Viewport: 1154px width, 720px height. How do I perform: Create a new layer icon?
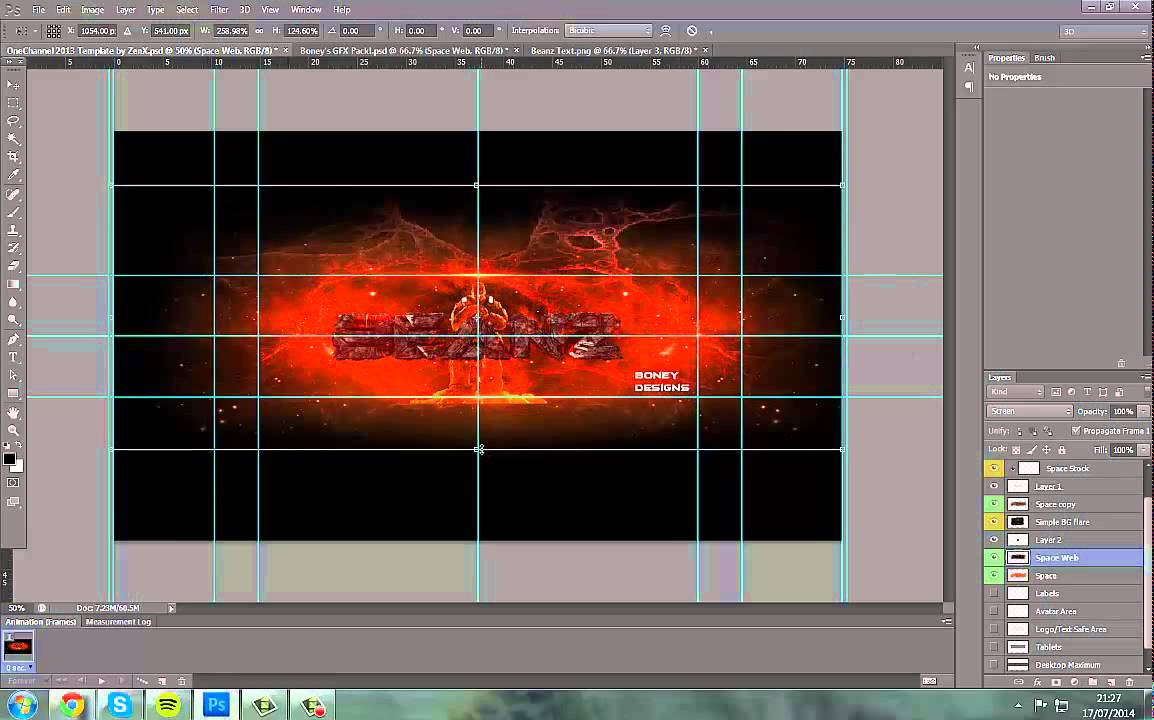click(1111, 682)
